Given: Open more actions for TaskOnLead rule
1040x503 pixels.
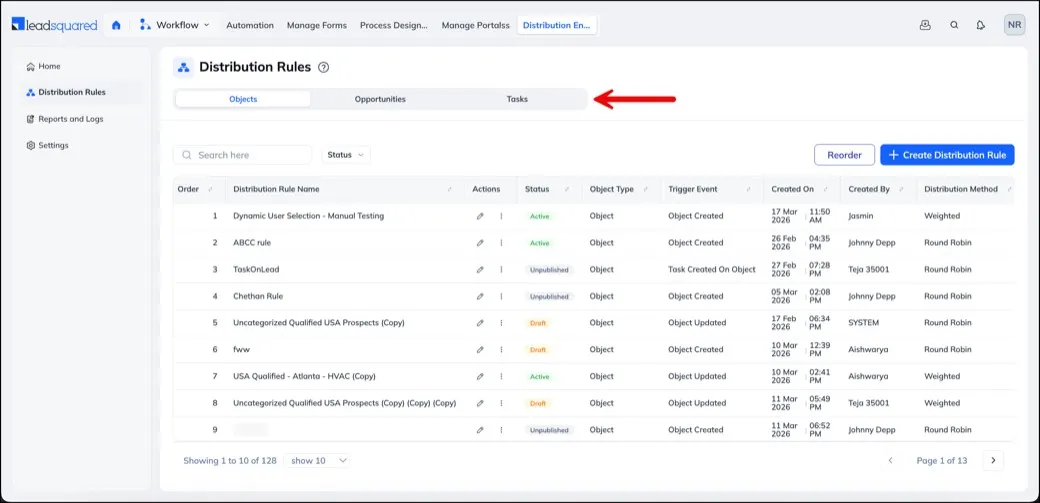Looking at the screenshot, I should [501, 269].
